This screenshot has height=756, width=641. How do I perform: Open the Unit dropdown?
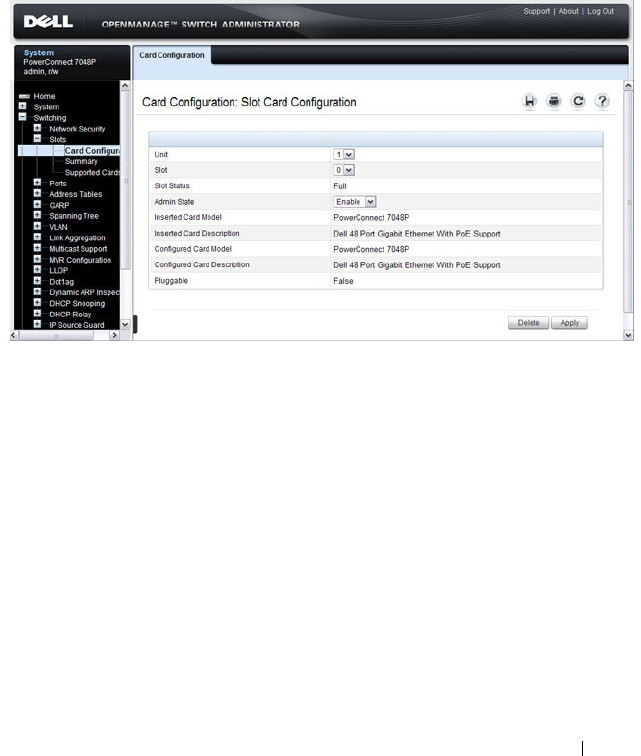click(x=344, y=154)
